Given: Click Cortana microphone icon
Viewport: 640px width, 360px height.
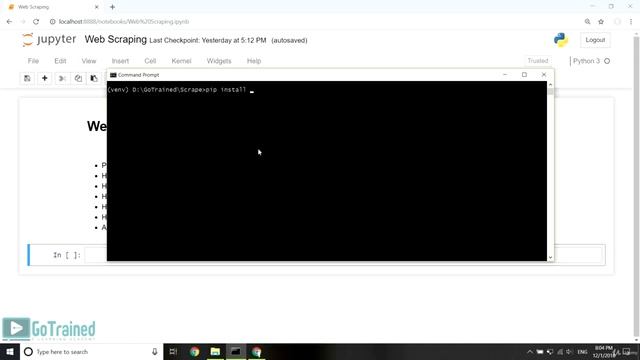Looking at the screenshot, I should coord(155,351).
